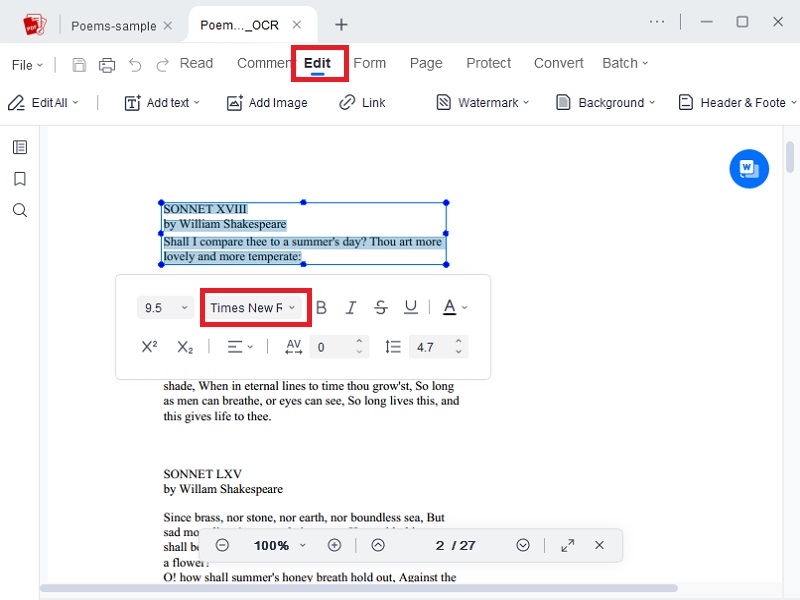Screen dimensions: 800x600
Task: Undo the last action
Action: pyautogui.click(x=135, y=65)
